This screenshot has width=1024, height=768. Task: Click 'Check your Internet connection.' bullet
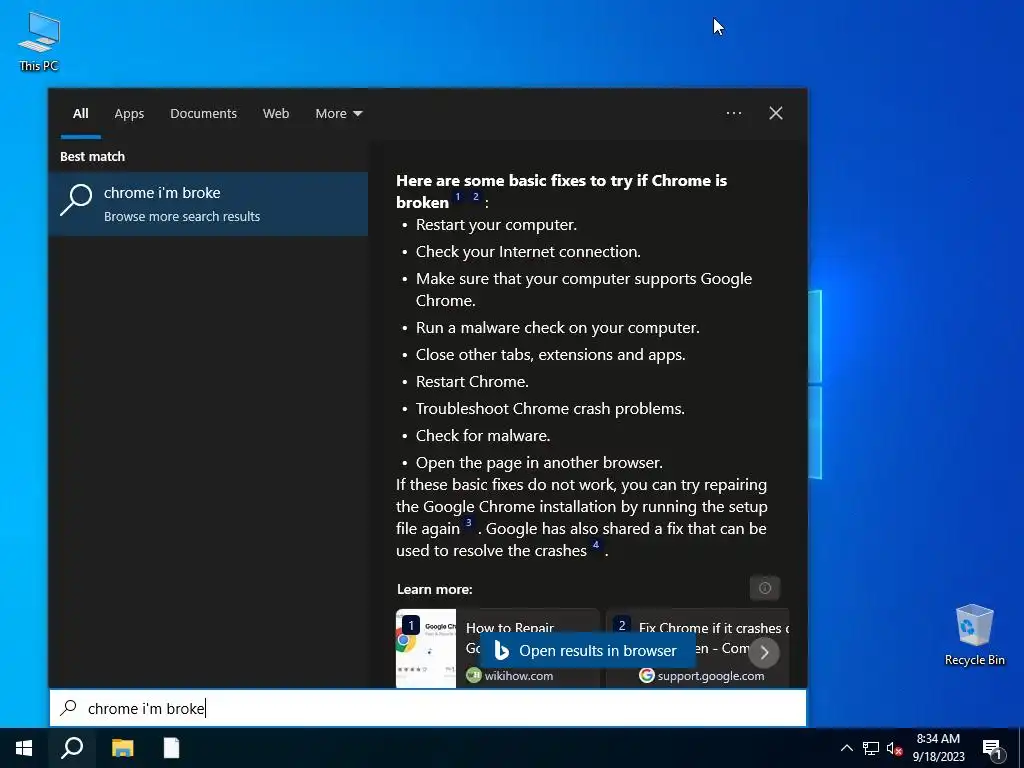pyautogui.click(x=528, y=251)
